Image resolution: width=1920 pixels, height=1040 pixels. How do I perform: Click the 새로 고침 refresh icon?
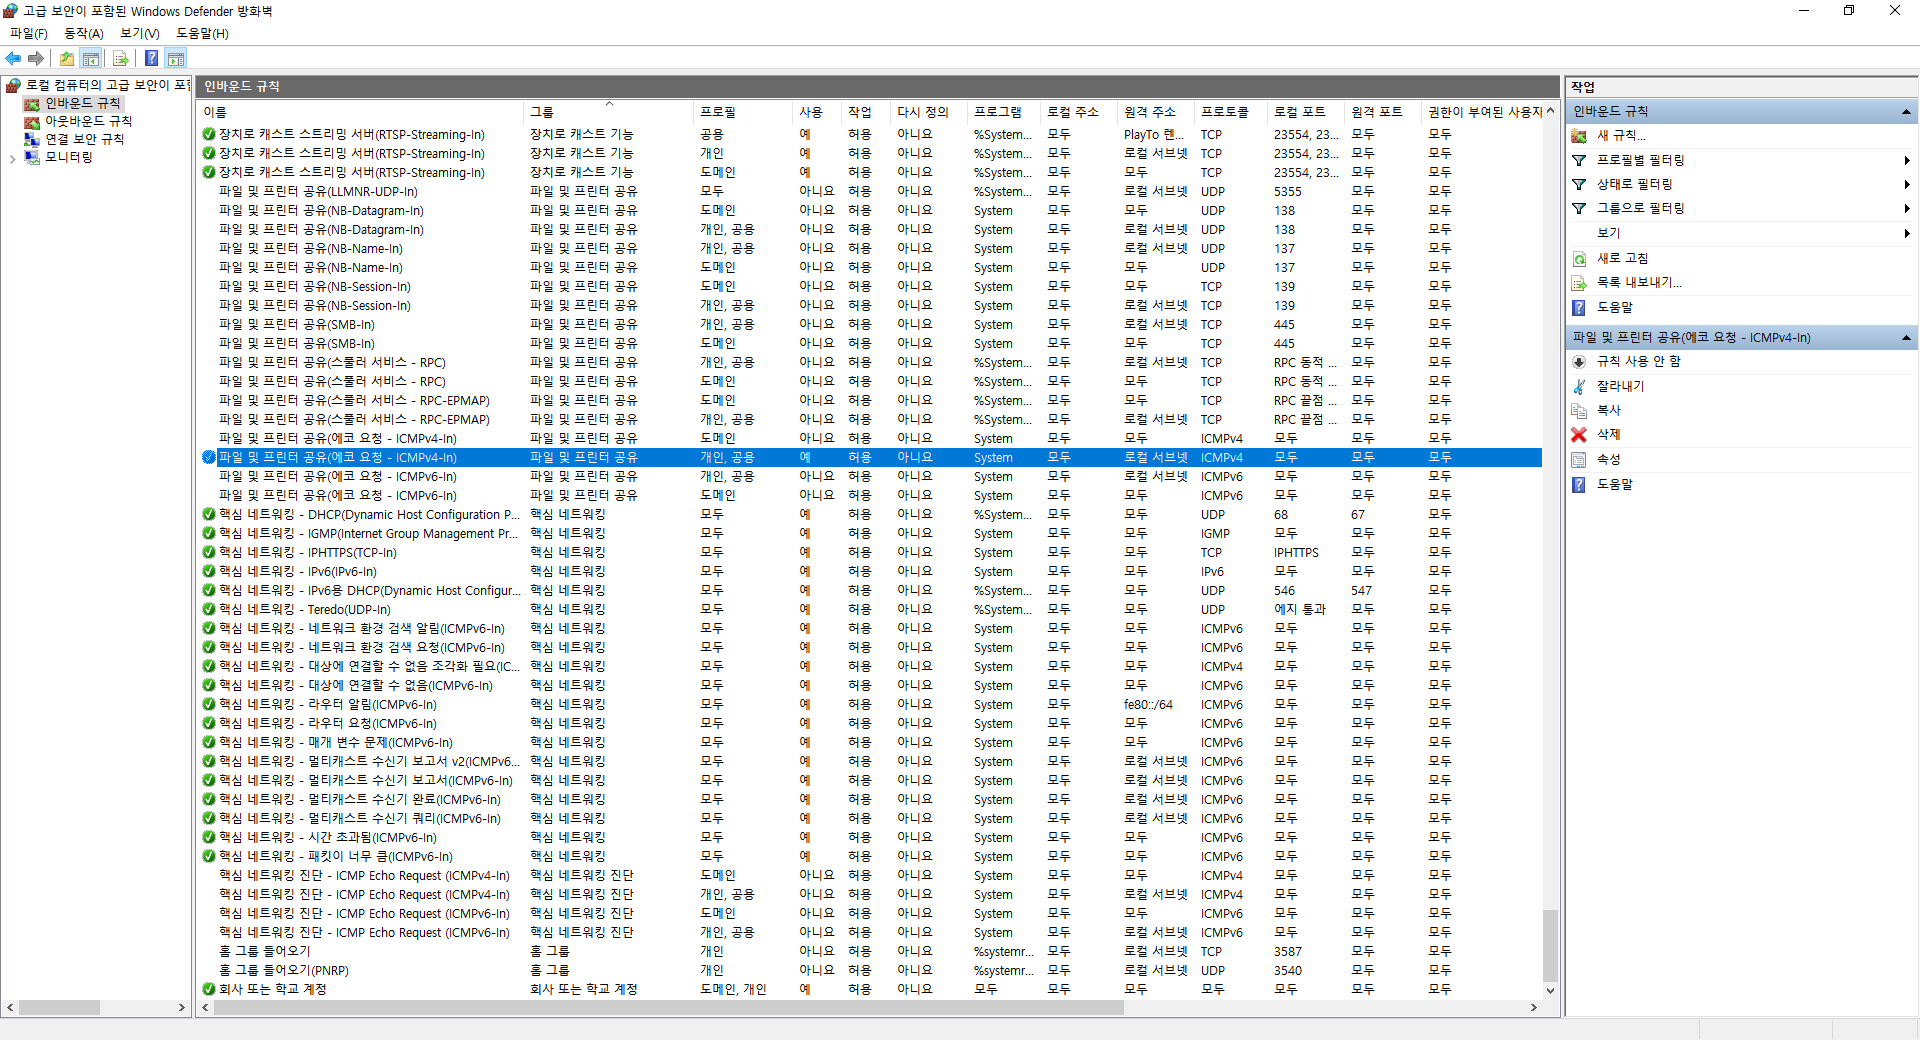[1579, 258]
